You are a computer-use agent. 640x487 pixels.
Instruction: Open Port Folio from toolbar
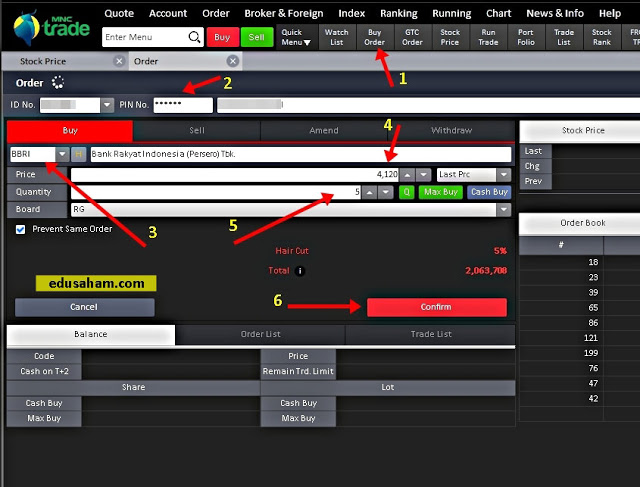[526, 37]
